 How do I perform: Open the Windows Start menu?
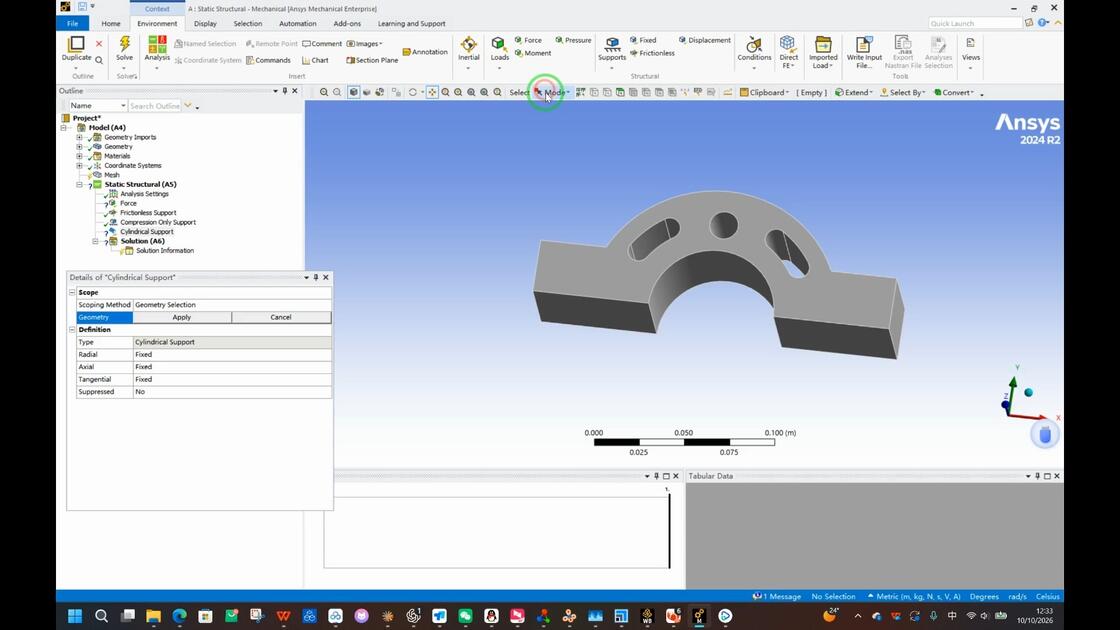pyautogui.click(x=74, y=616)
